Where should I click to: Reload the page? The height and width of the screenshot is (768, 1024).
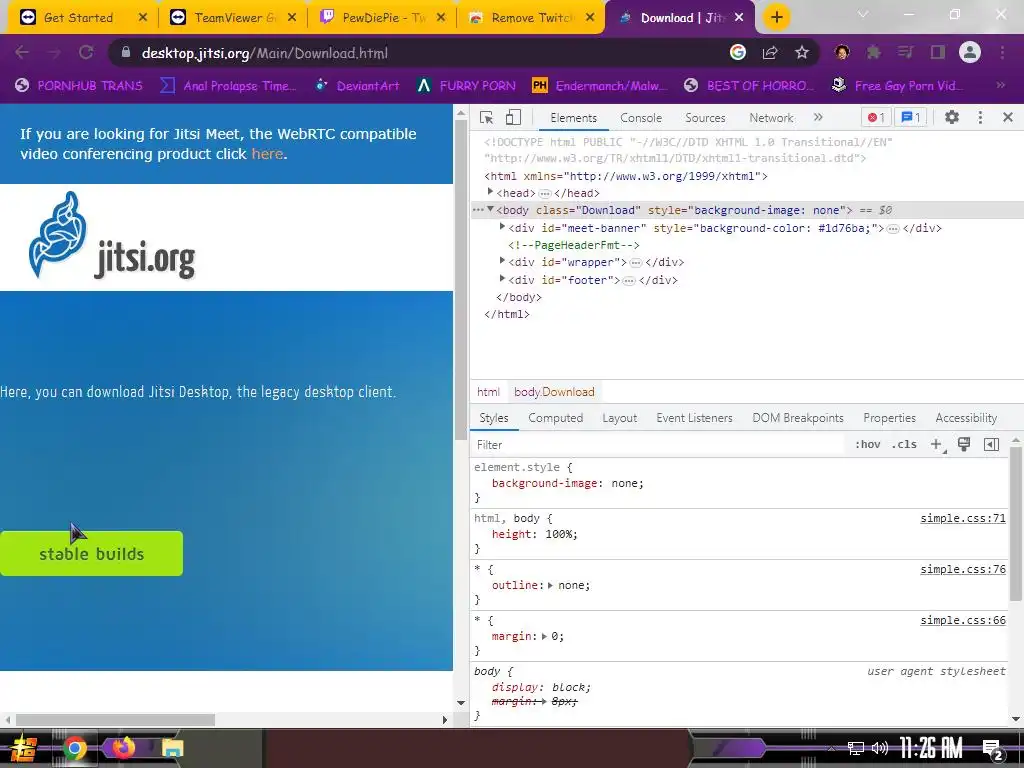86,52
